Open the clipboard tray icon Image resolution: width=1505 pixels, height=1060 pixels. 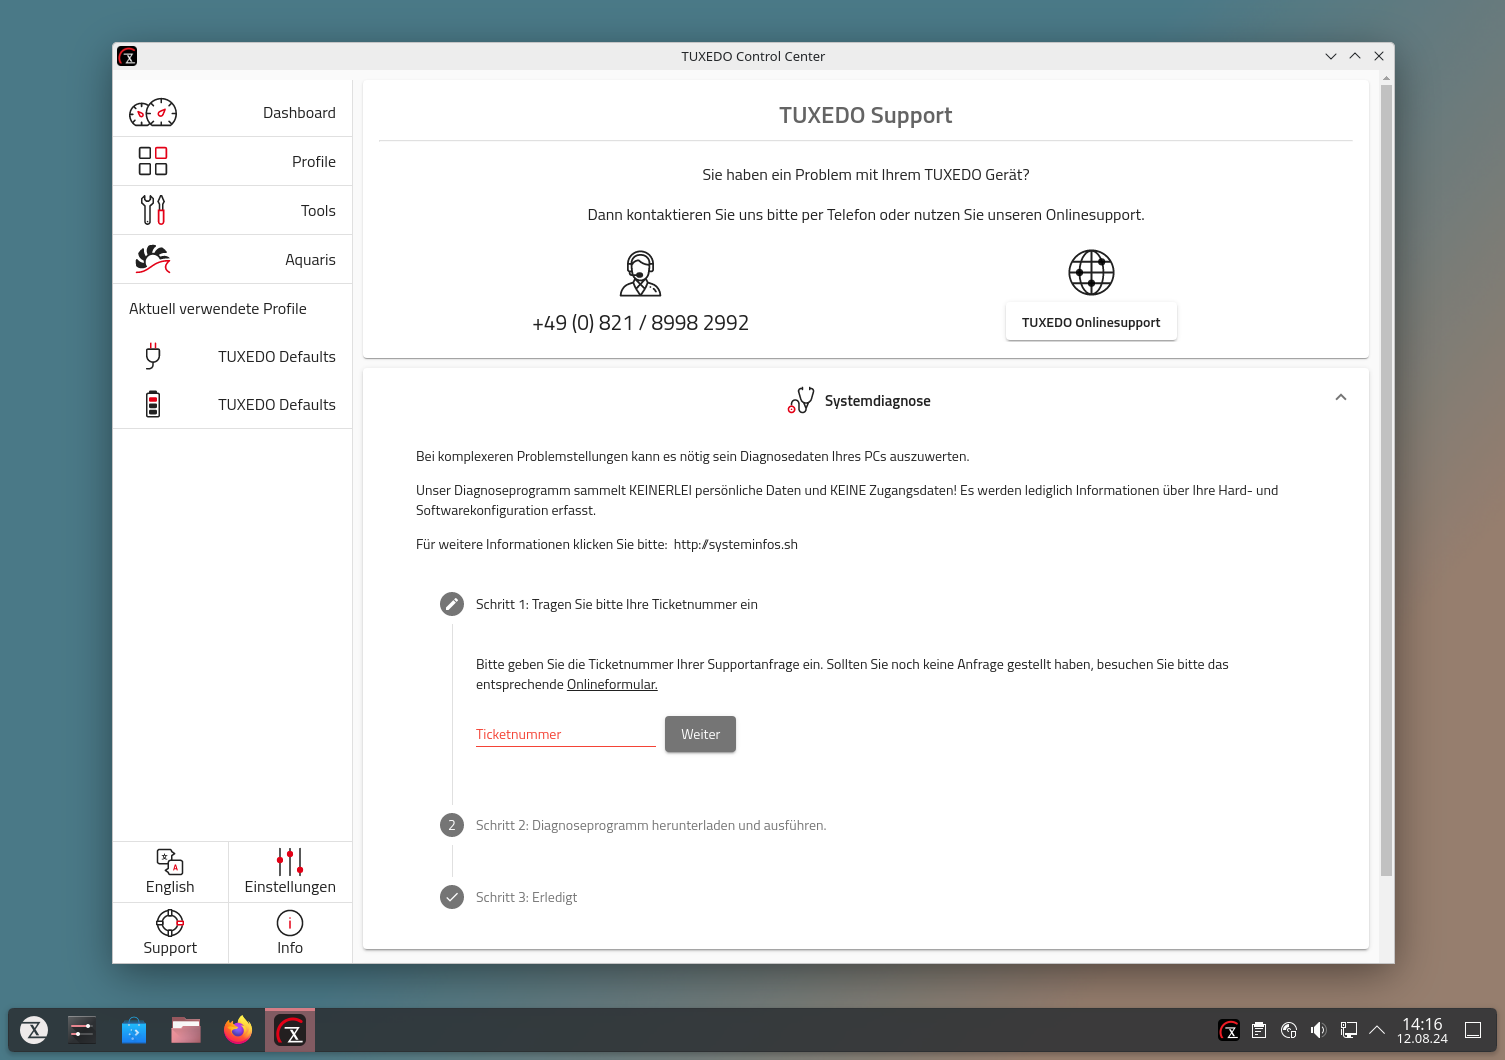point(1259,1030)
